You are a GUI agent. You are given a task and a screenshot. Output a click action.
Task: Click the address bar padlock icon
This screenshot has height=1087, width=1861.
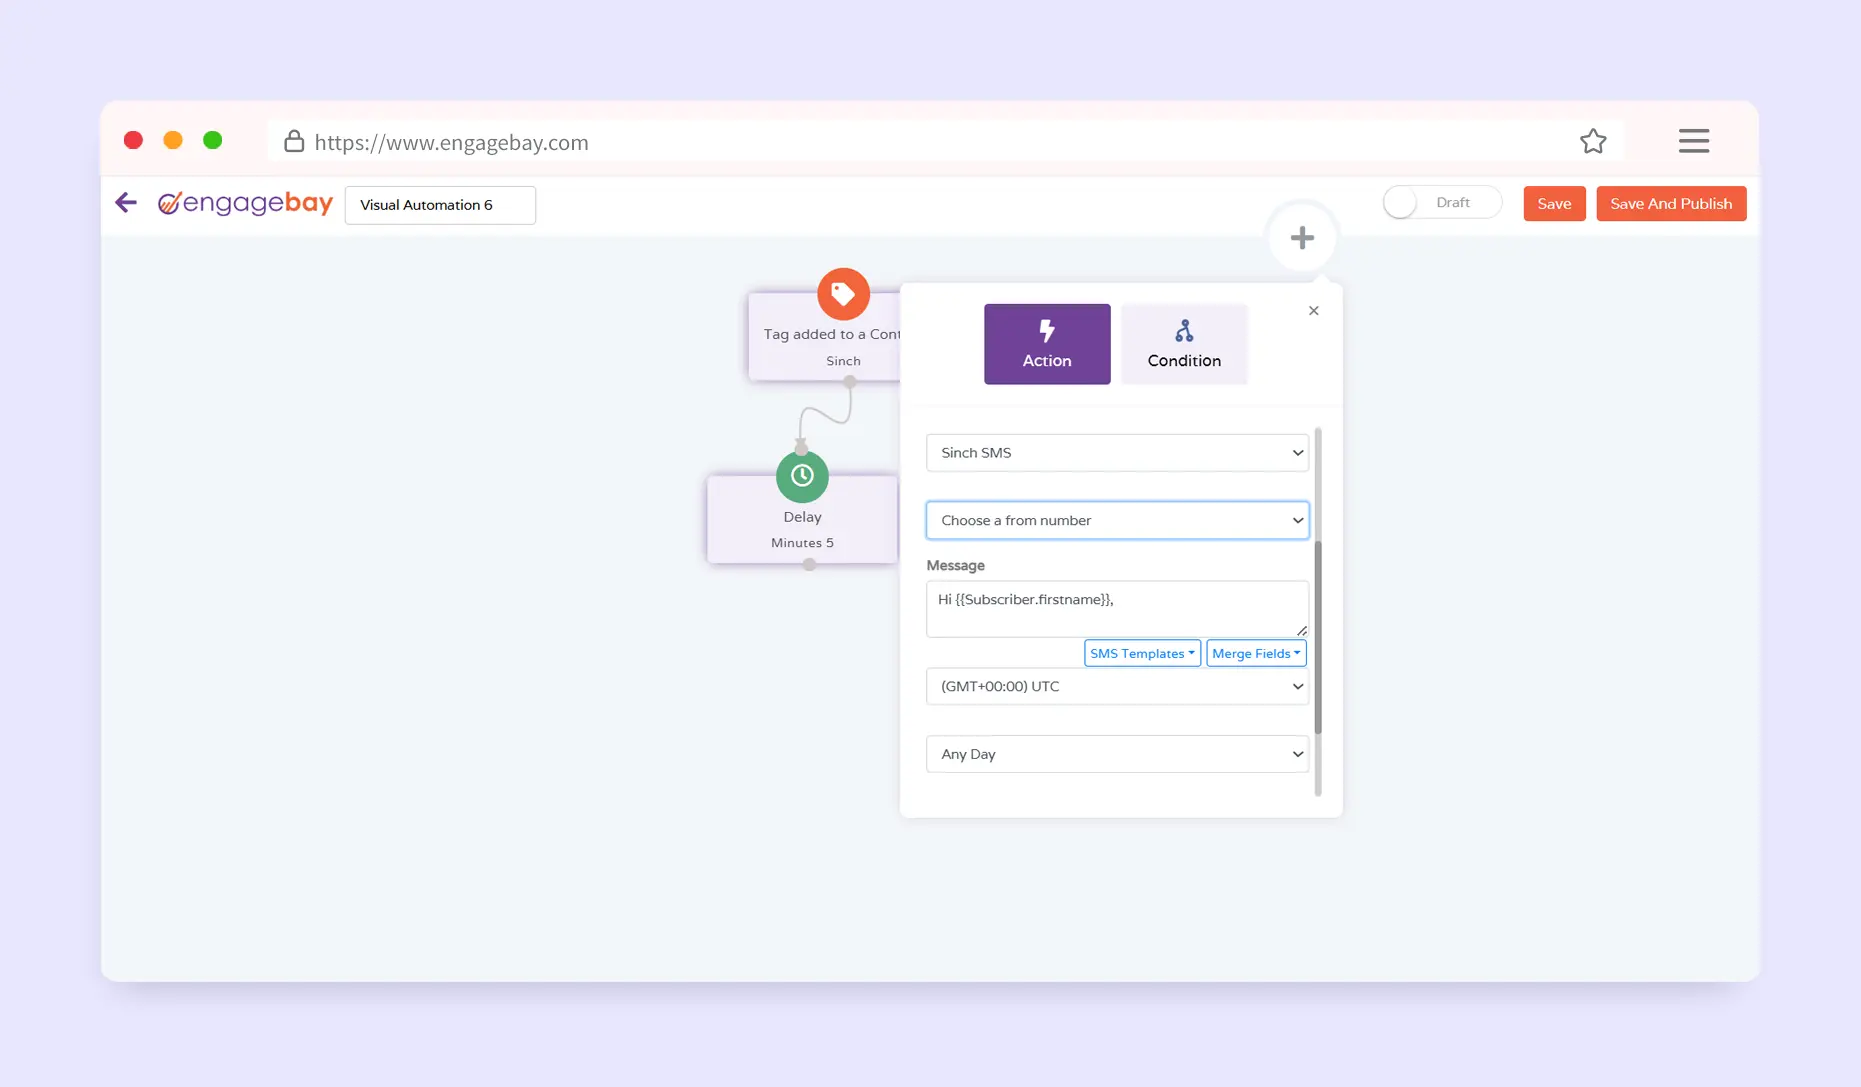(293, 142)
